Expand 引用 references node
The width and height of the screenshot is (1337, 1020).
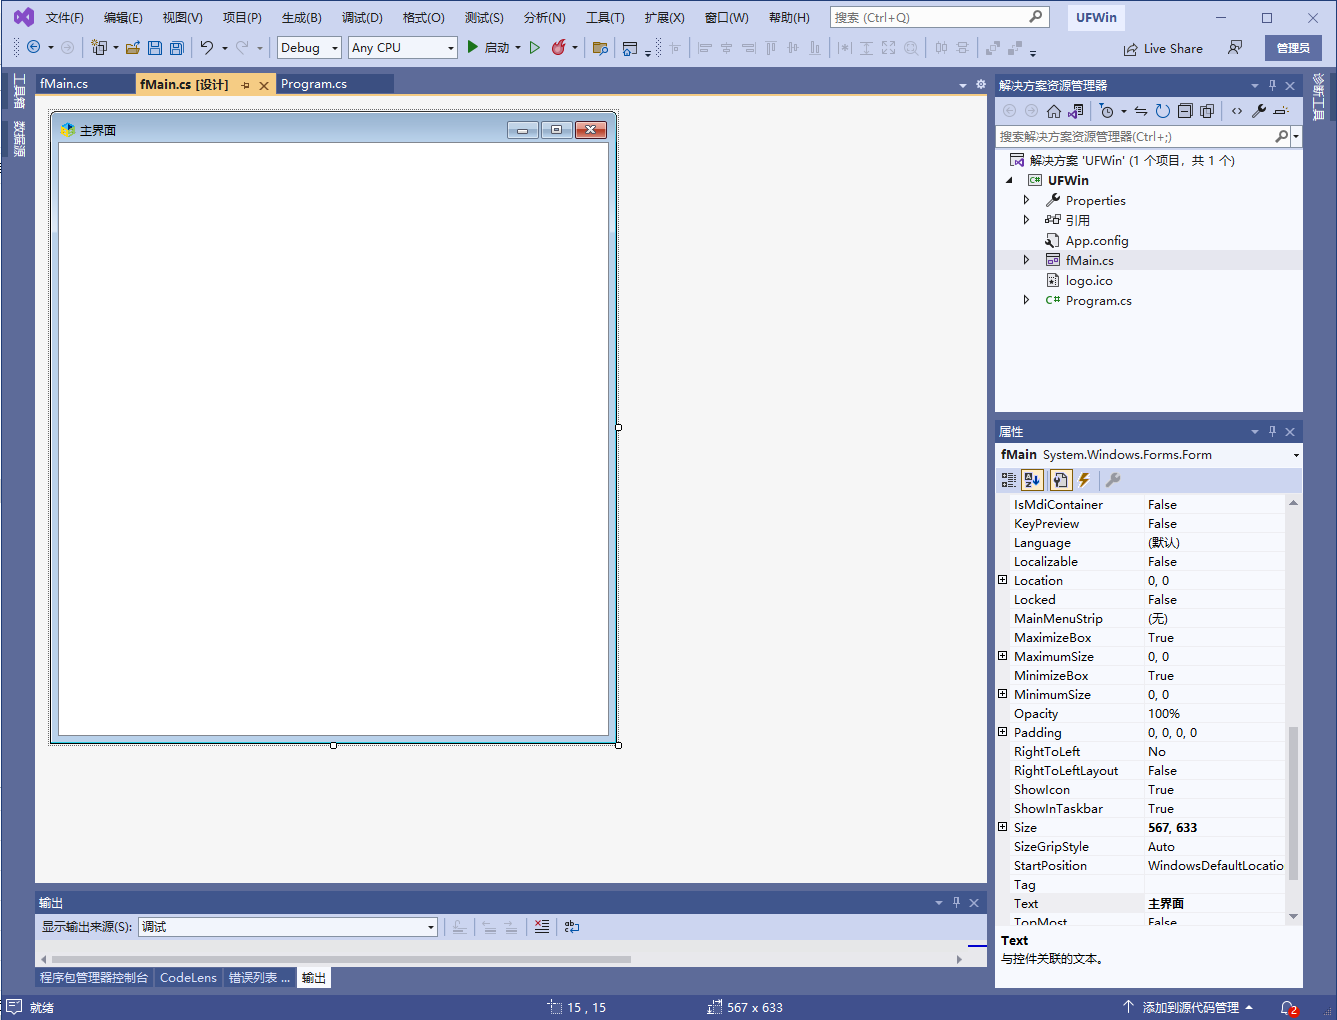coord(1026,220)
